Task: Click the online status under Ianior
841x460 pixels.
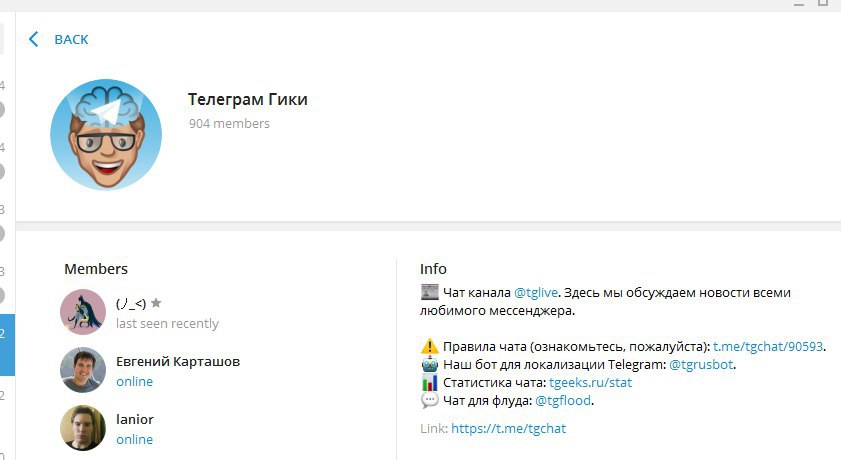Action: (135, 439)
